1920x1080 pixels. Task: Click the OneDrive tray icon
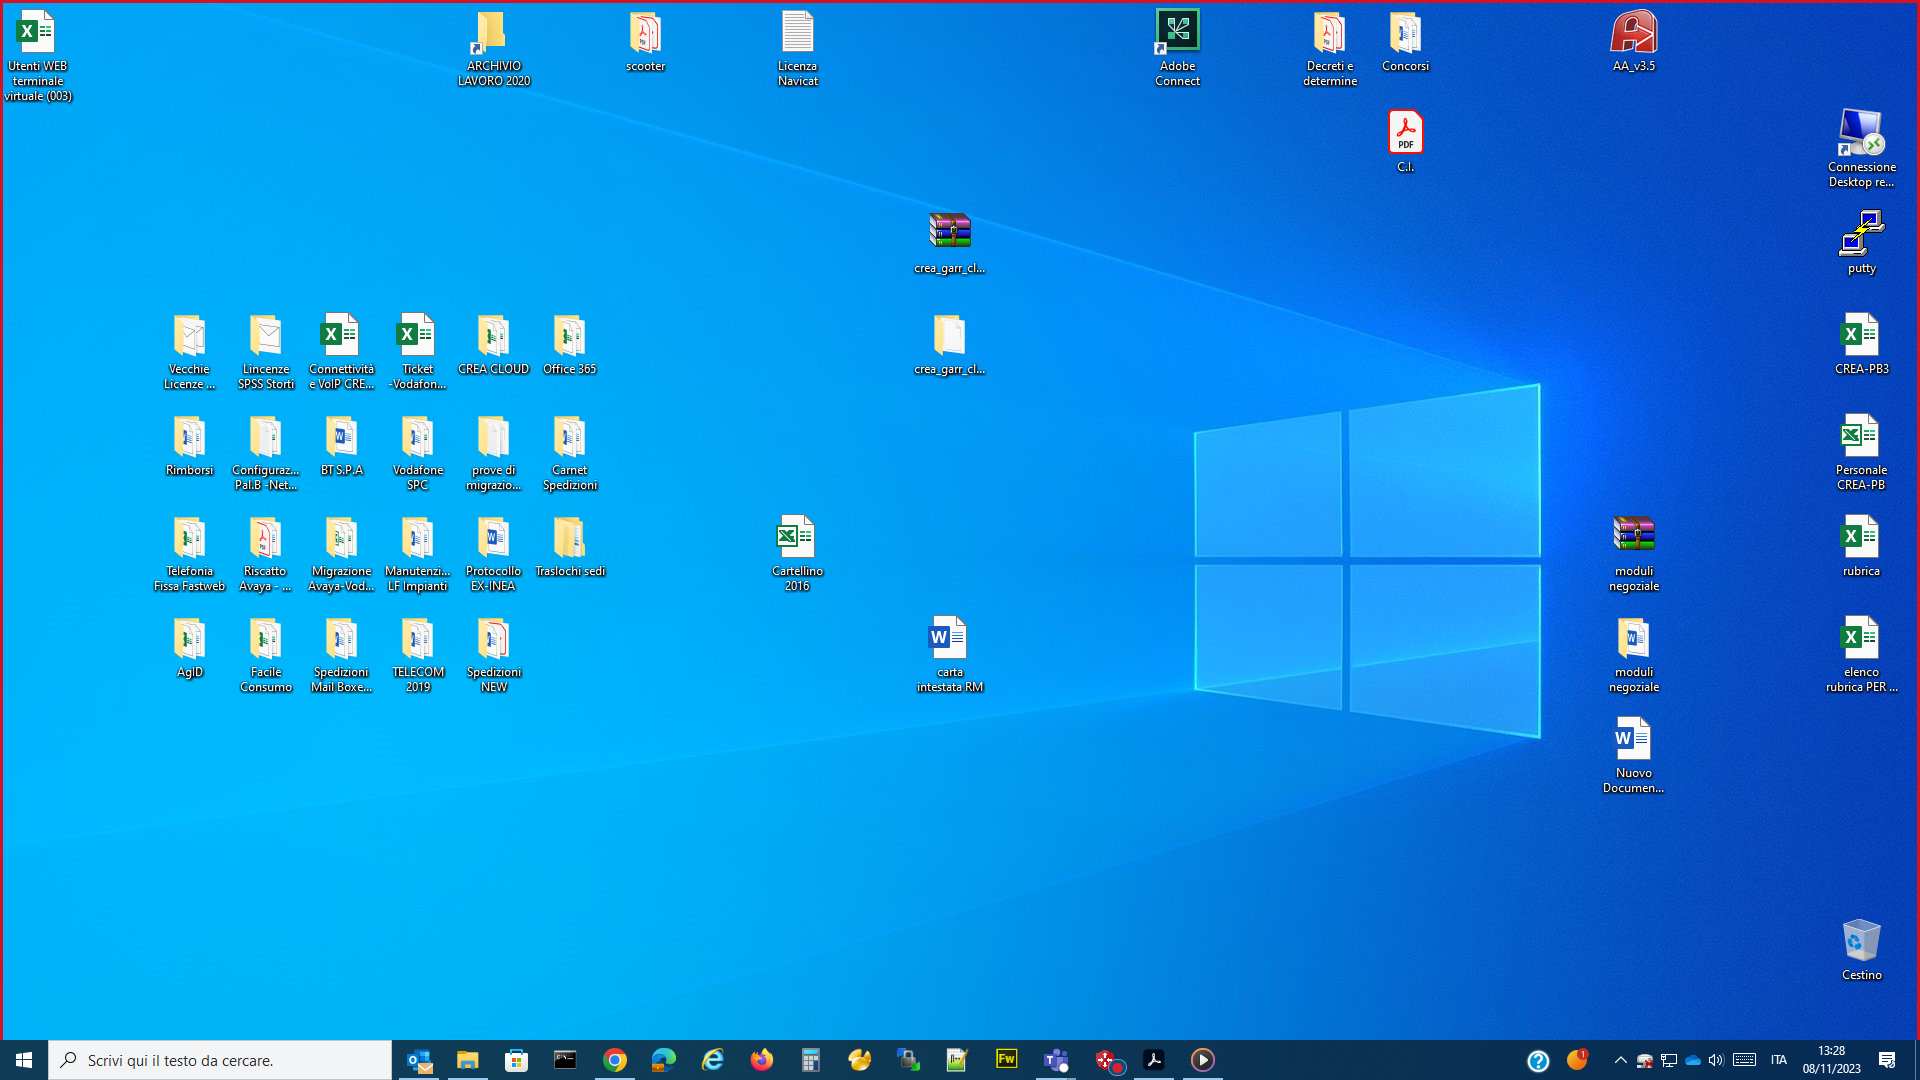tap(1692, 1060)
